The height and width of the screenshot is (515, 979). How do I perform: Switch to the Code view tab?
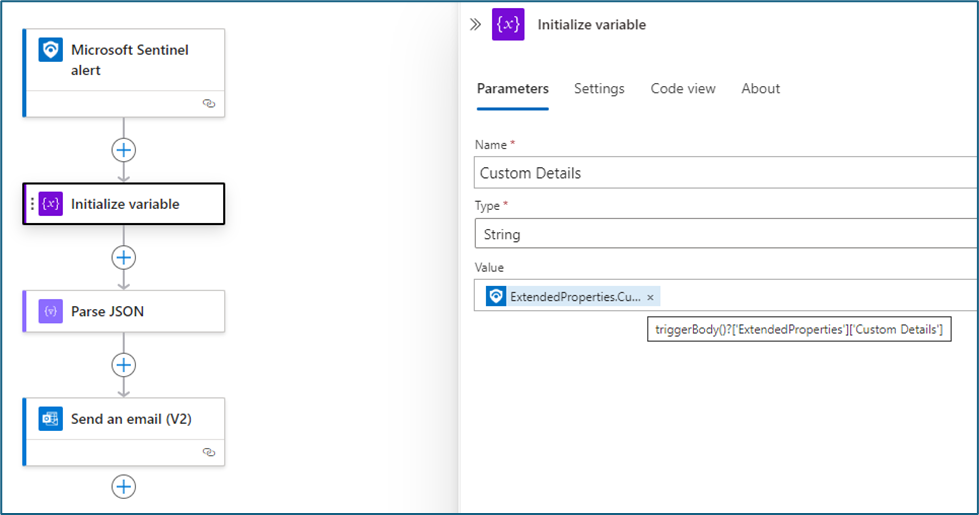pyautogui.click(x=683, y=89)
